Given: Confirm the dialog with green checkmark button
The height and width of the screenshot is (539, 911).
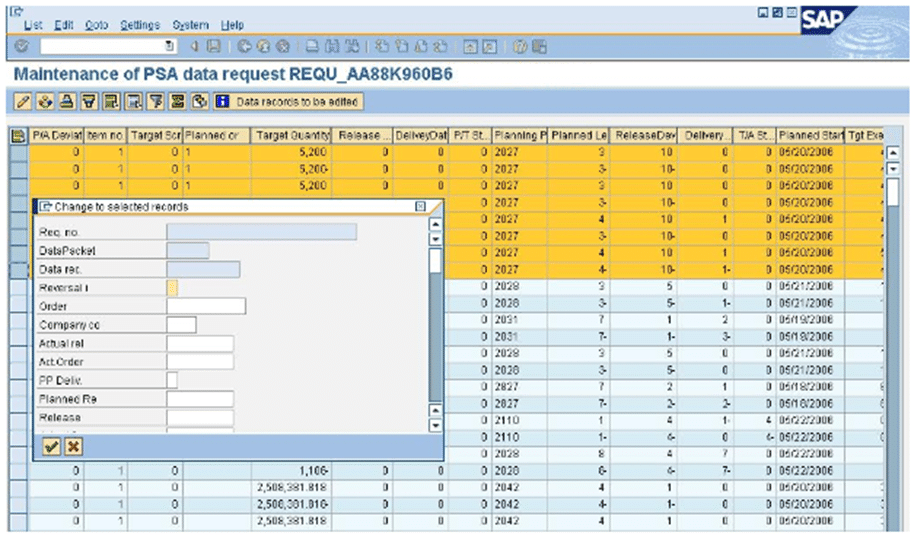Looking at the screenshot, I should [51, 446].
